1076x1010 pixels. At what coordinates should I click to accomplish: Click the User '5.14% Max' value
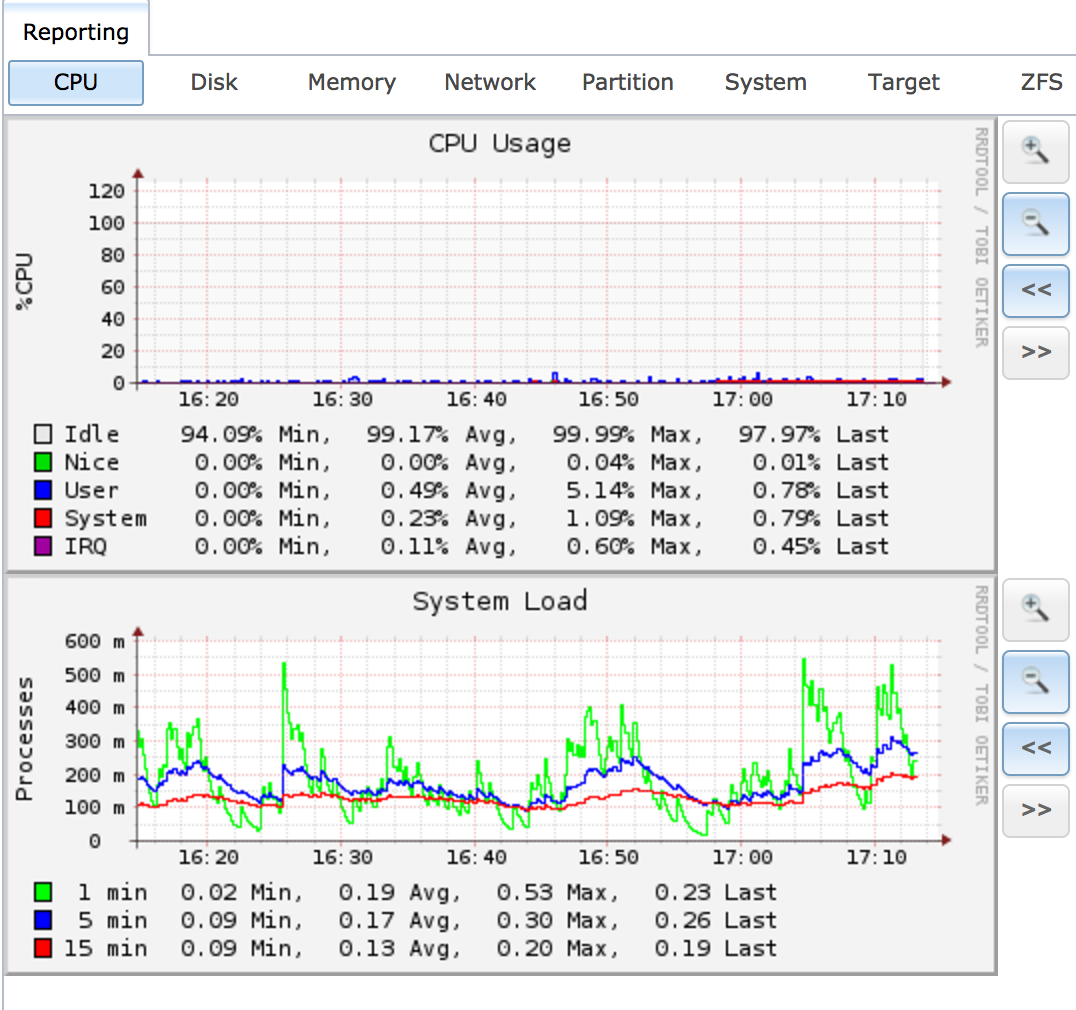[635, 491]
